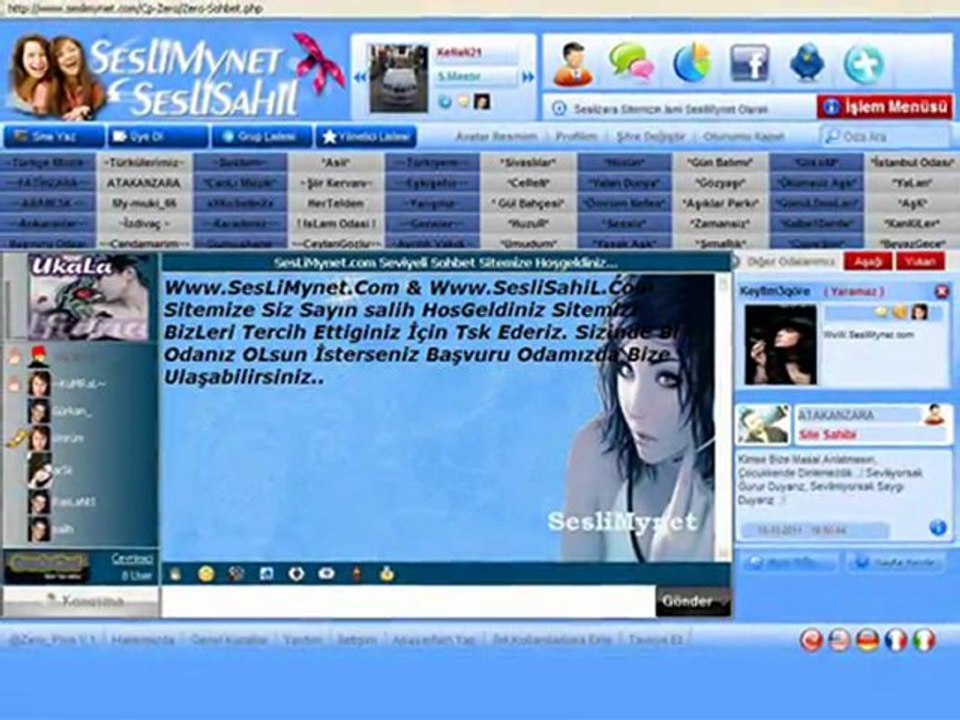This screenshot has height=720, width=960.
Task: Enter the *İstanbul Odası* room
Action: (x=912, y=163)
